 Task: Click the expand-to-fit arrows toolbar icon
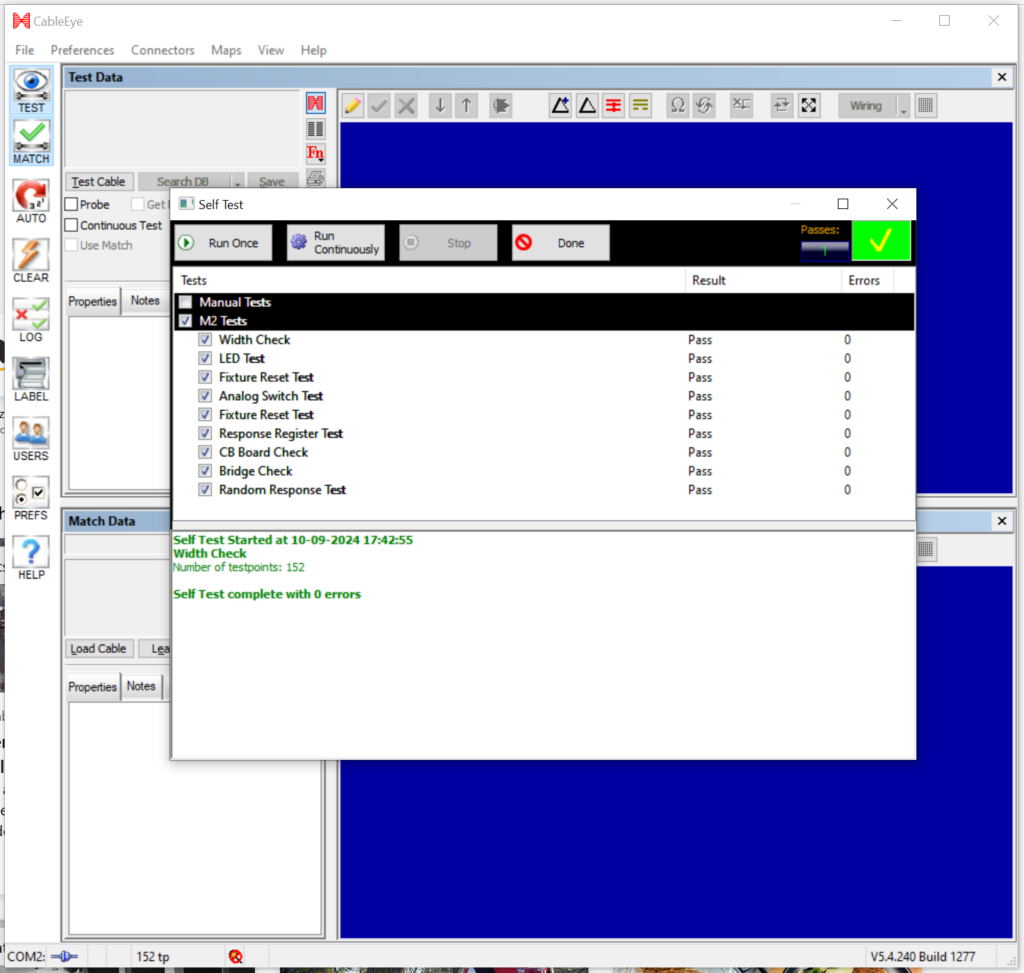click(x=808, y=105)
